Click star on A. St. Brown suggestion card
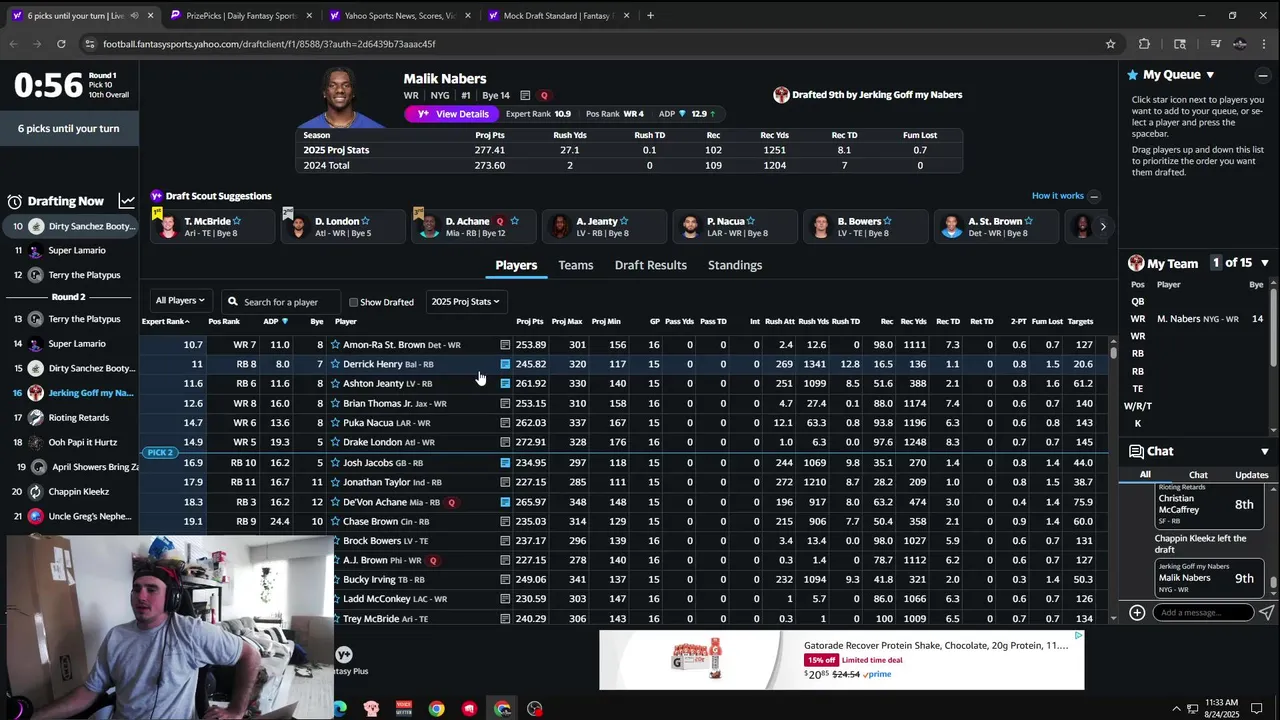1280x720 pixels. coord(1028,221)
